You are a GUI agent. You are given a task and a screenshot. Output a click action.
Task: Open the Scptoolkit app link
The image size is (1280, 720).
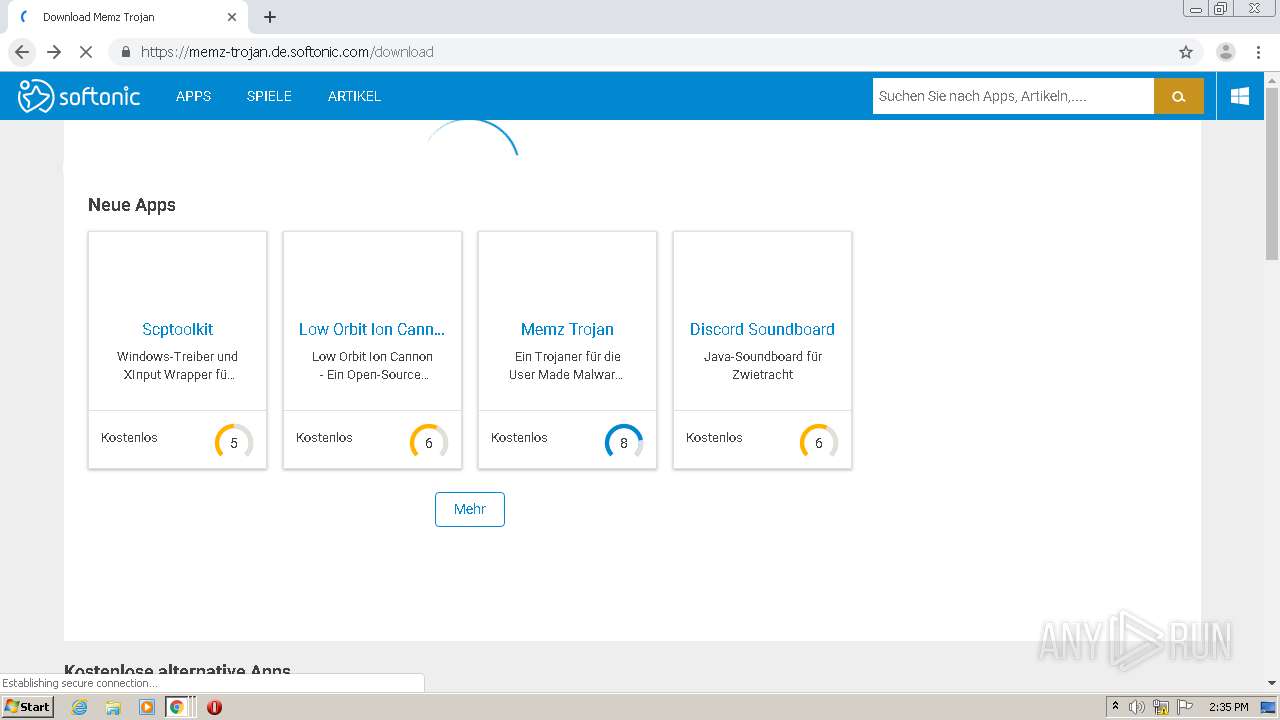[177, 329]
